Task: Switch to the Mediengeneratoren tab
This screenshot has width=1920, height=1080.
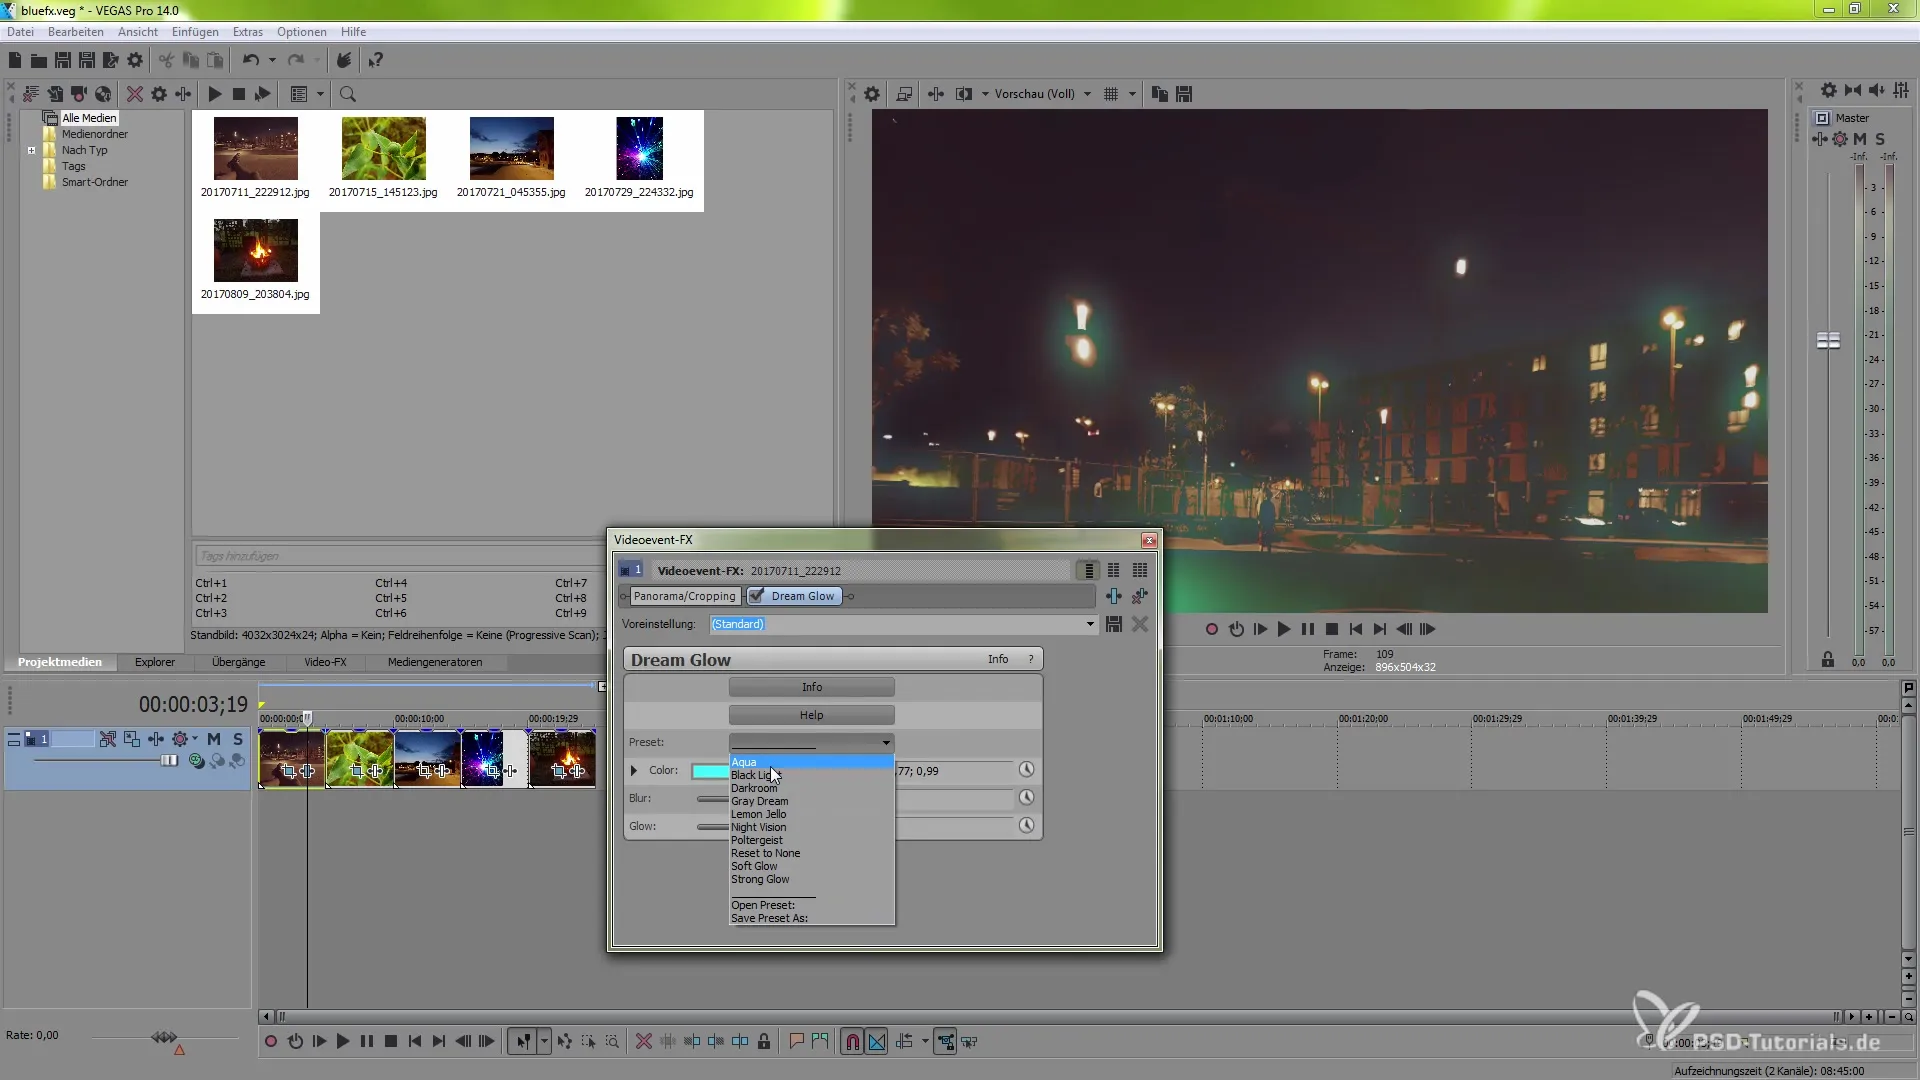Action: (x=435, y=662)
